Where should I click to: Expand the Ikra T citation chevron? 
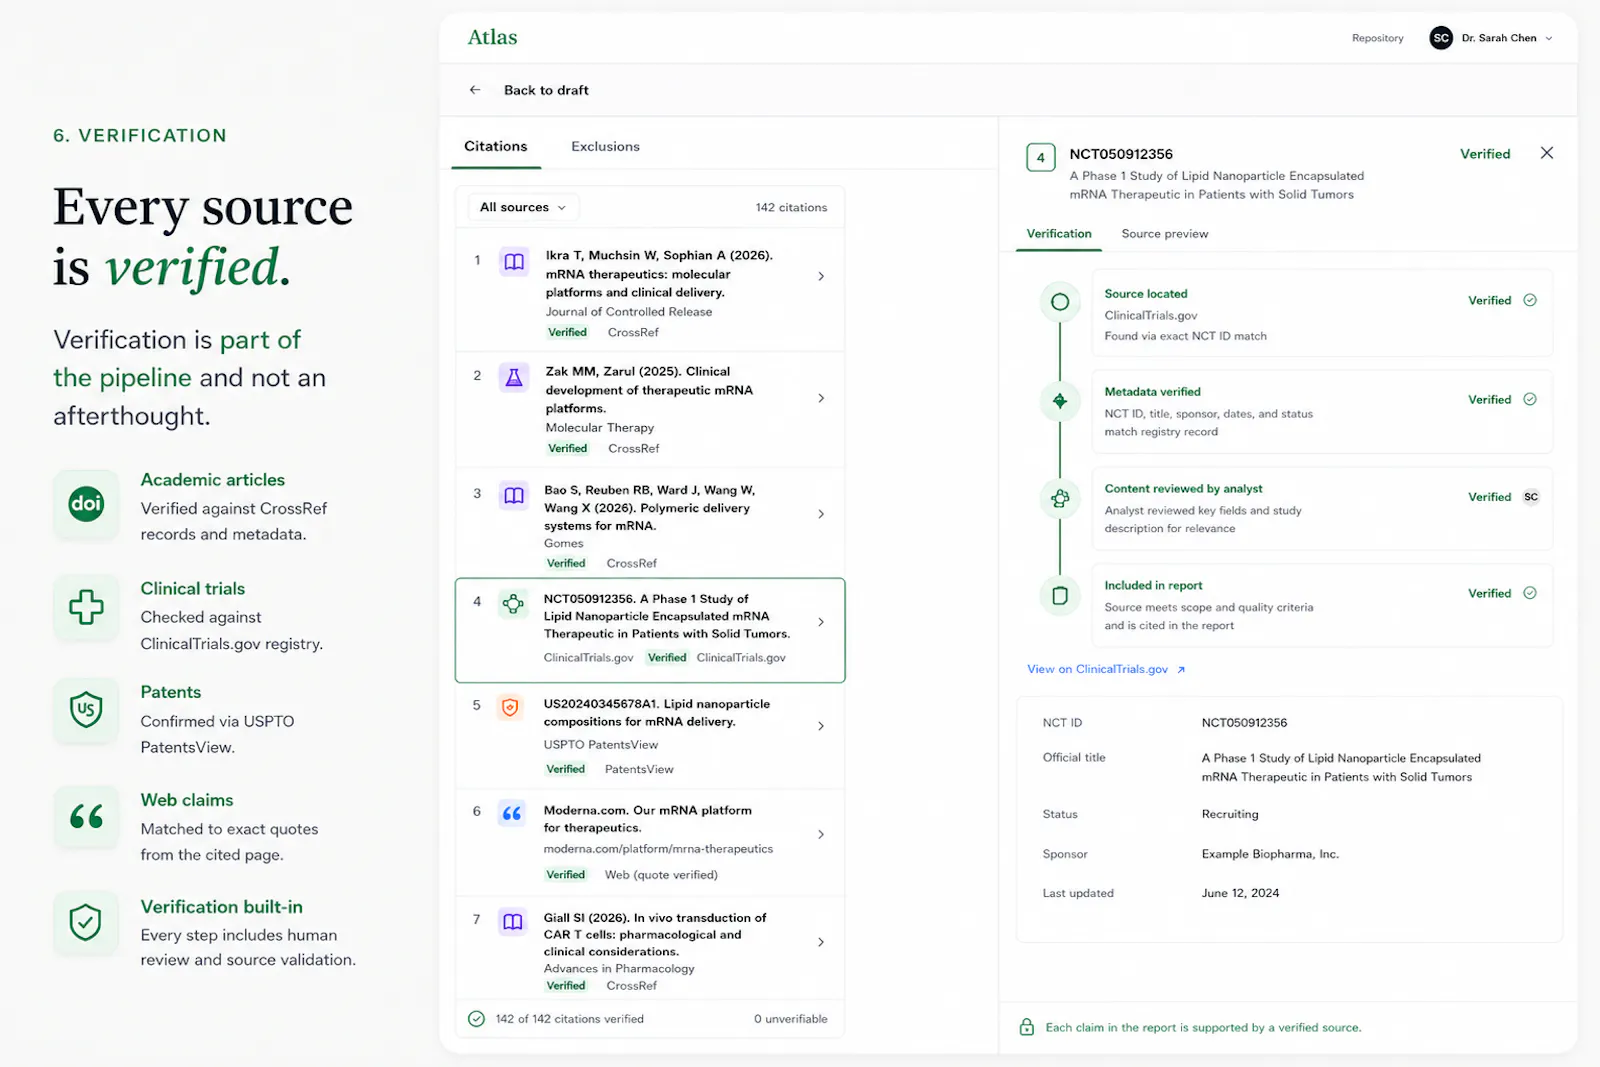coord(821,276)
